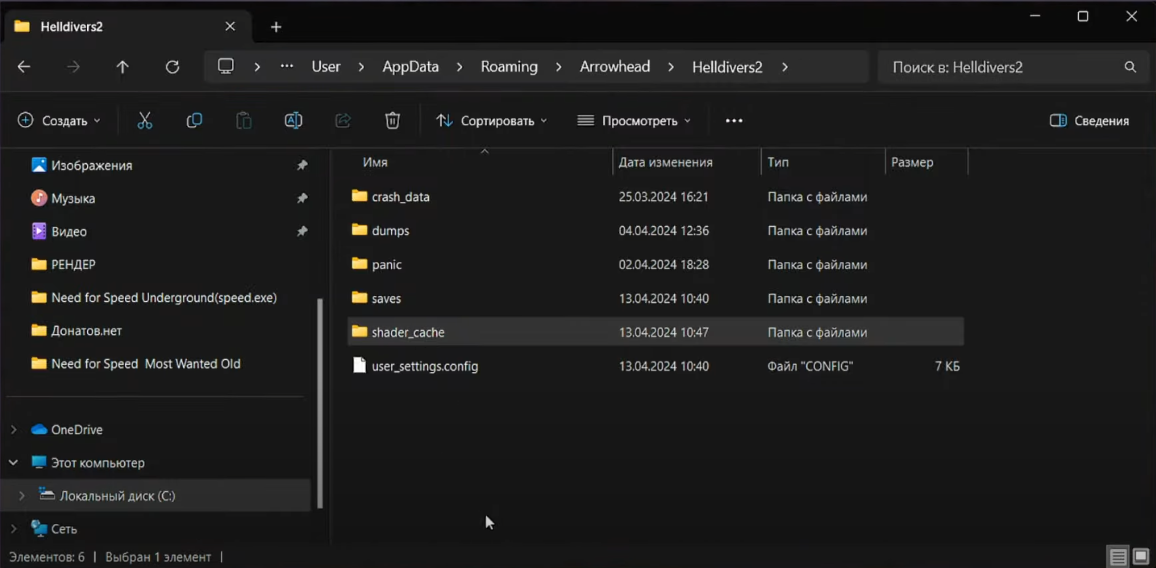Image resolution: width=1156 pixels, height=568 pixels.
Task: Click the pin icon next to Изображения
Action: 302,166
